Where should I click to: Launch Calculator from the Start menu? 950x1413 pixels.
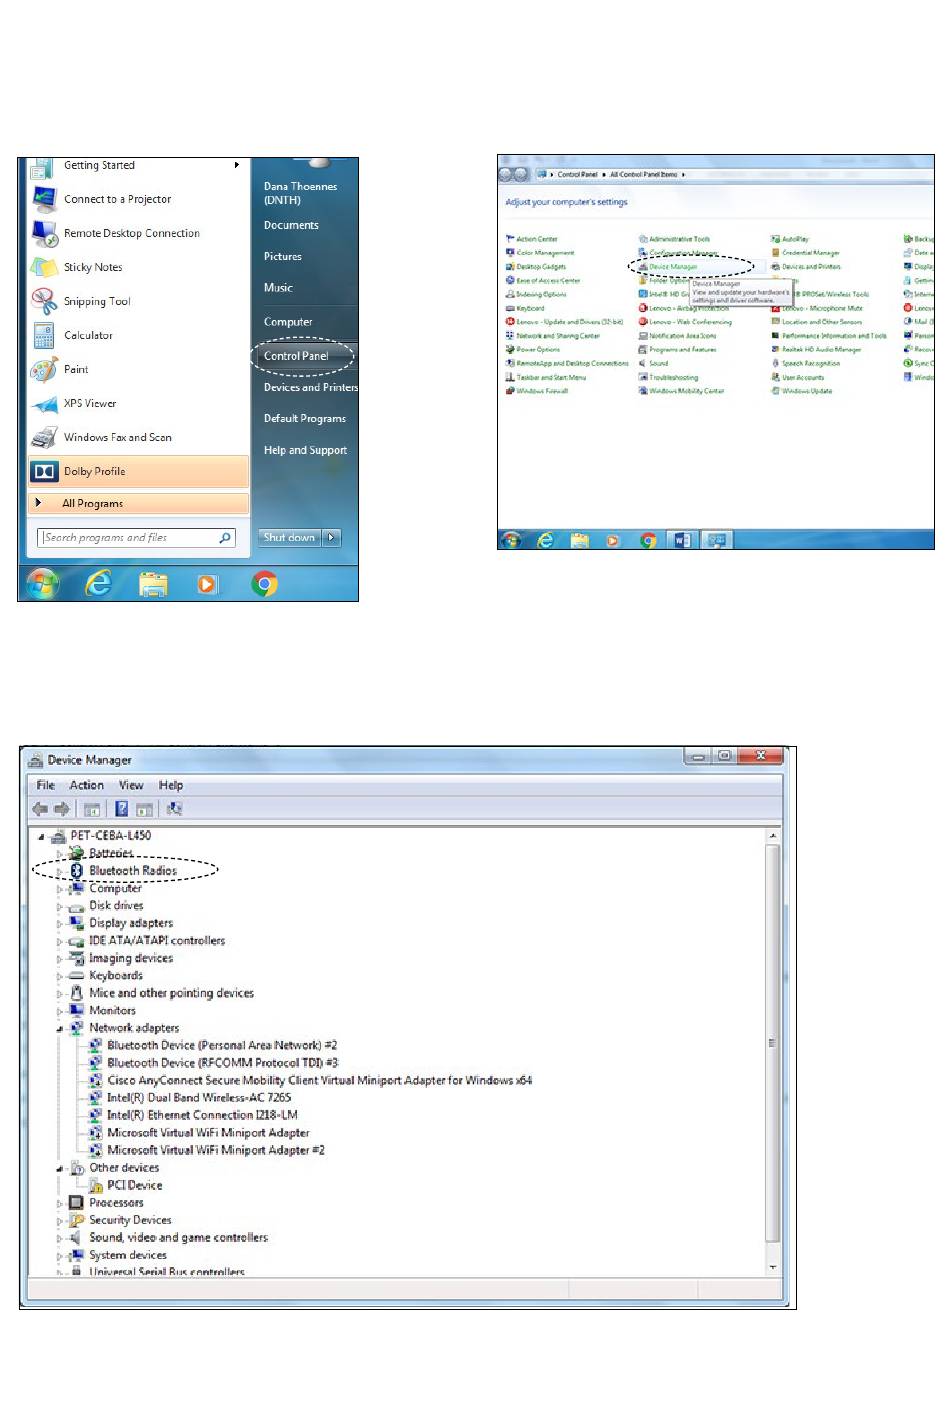coord(88,335)
